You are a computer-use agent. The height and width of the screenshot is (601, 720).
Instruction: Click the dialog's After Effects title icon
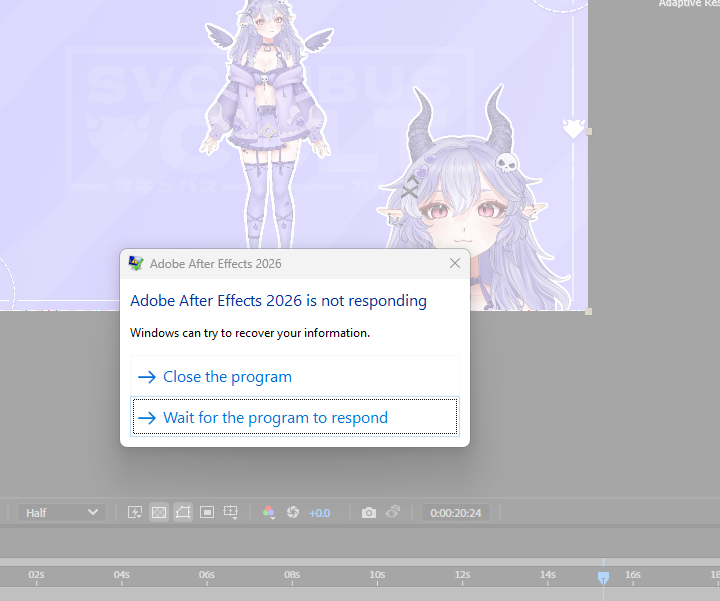(136, 264)
